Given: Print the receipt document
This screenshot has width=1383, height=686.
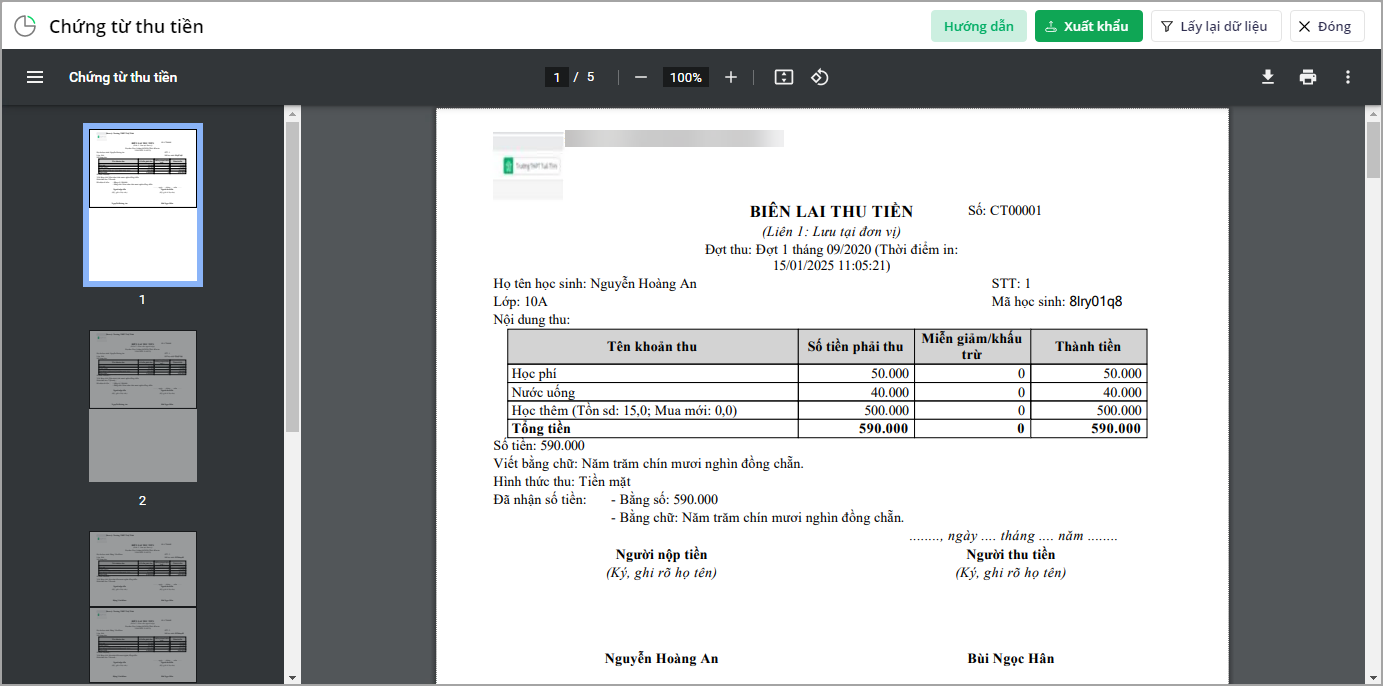Looking at the screenshot, I should [x=1308, y=77].
